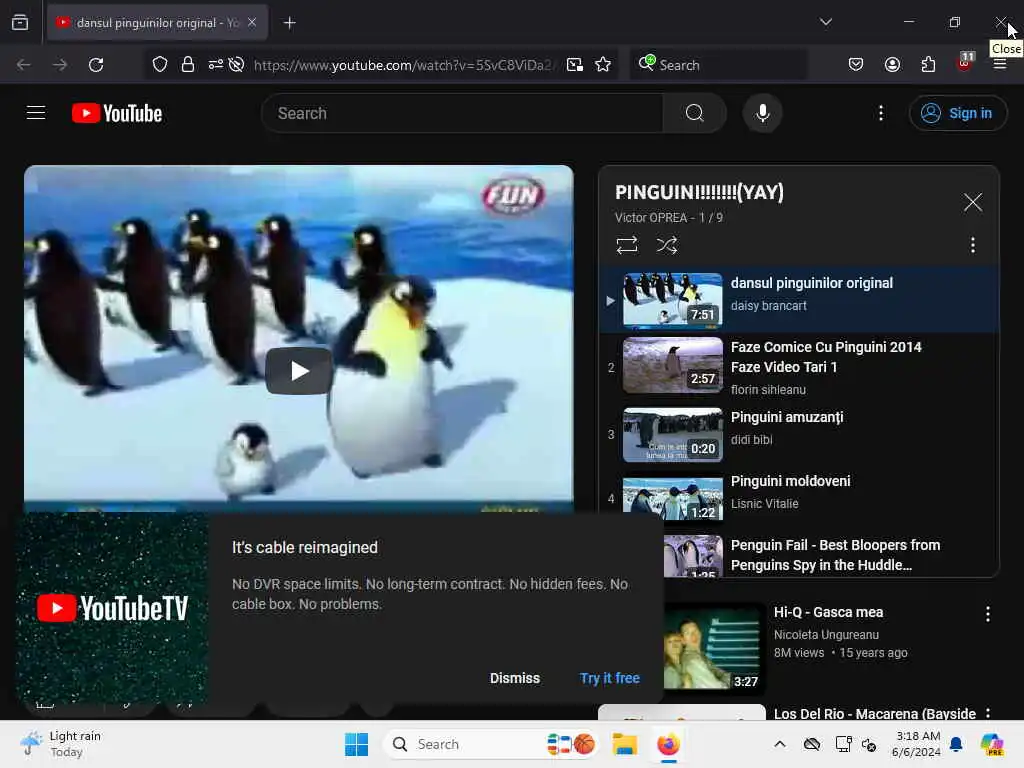Open the clock showing 3:18 AM
The image size is (1024, 768).
tap(917, 744)
